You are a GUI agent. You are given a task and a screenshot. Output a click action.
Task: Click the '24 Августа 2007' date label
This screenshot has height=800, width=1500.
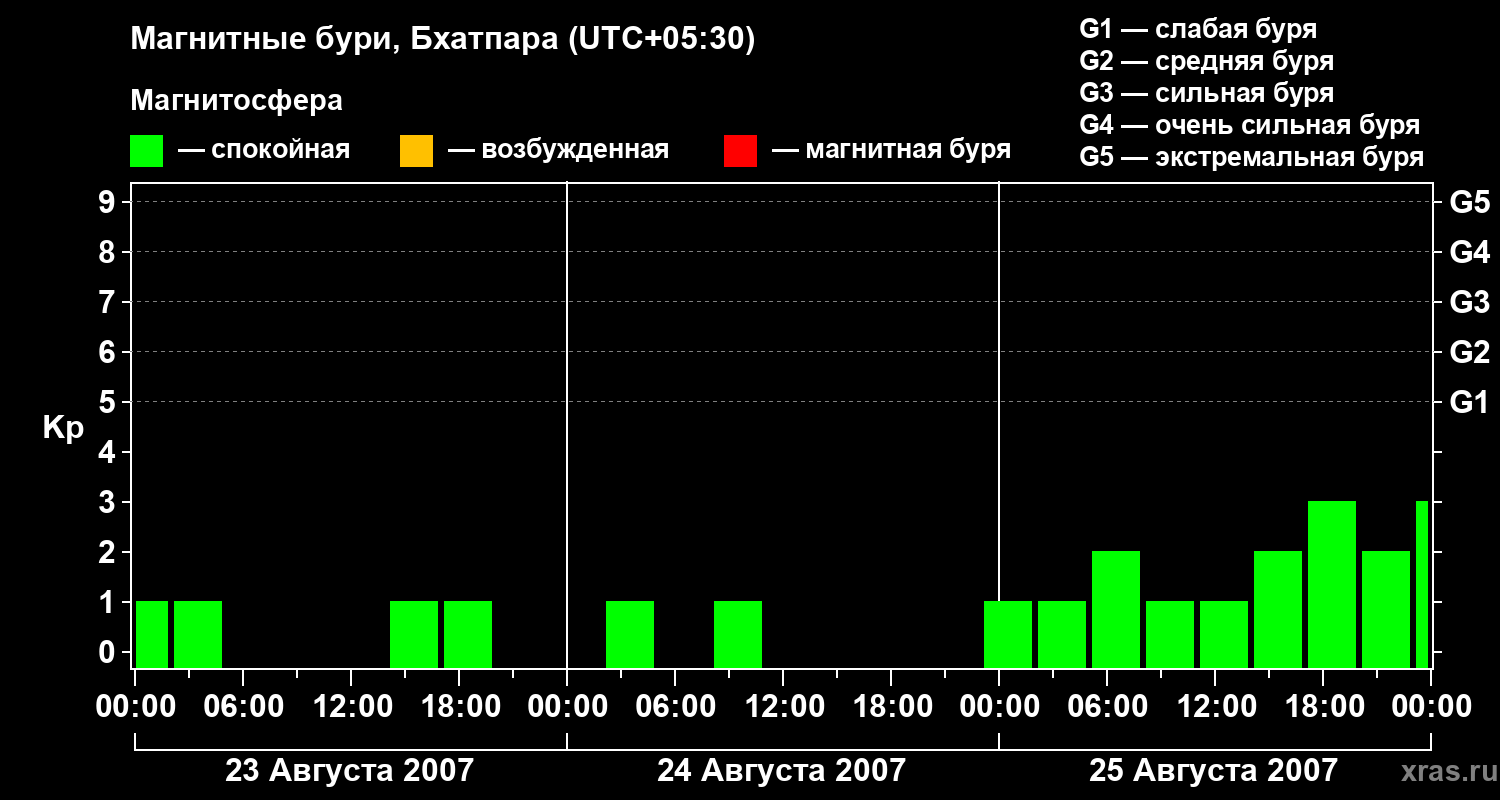click(x=781, y=771)
